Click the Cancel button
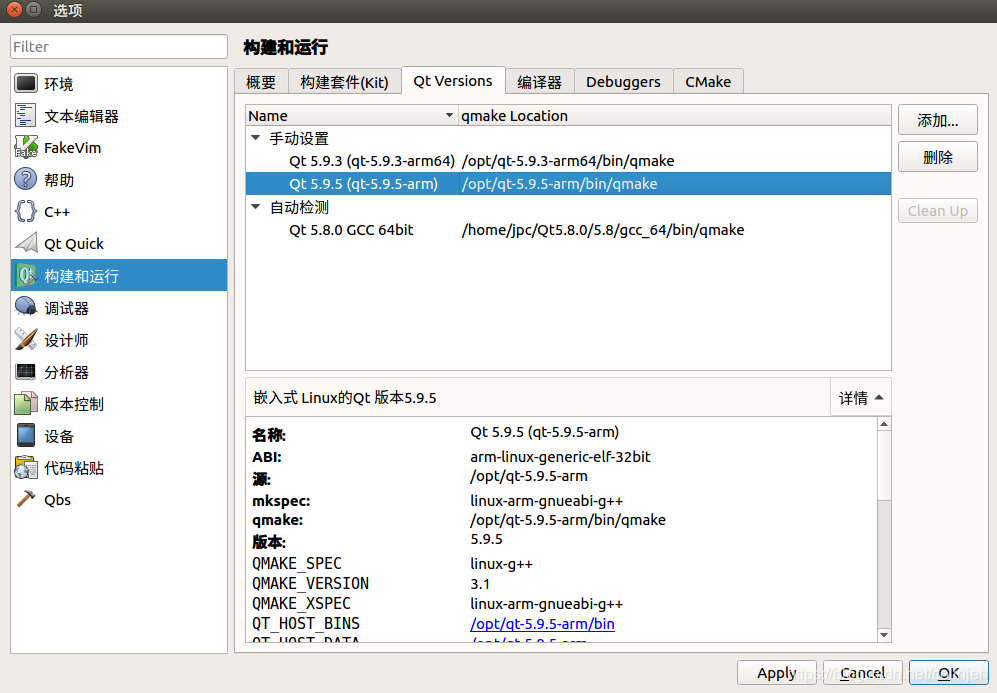 pyautogui.click(x=863, y=673)
